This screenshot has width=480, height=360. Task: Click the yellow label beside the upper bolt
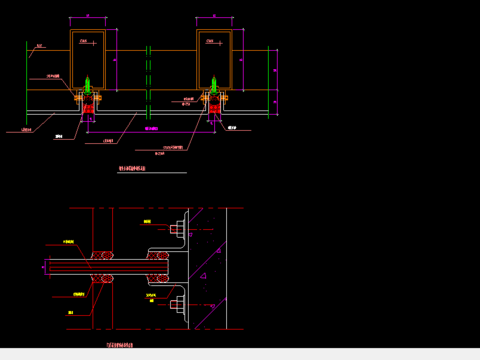147,221
